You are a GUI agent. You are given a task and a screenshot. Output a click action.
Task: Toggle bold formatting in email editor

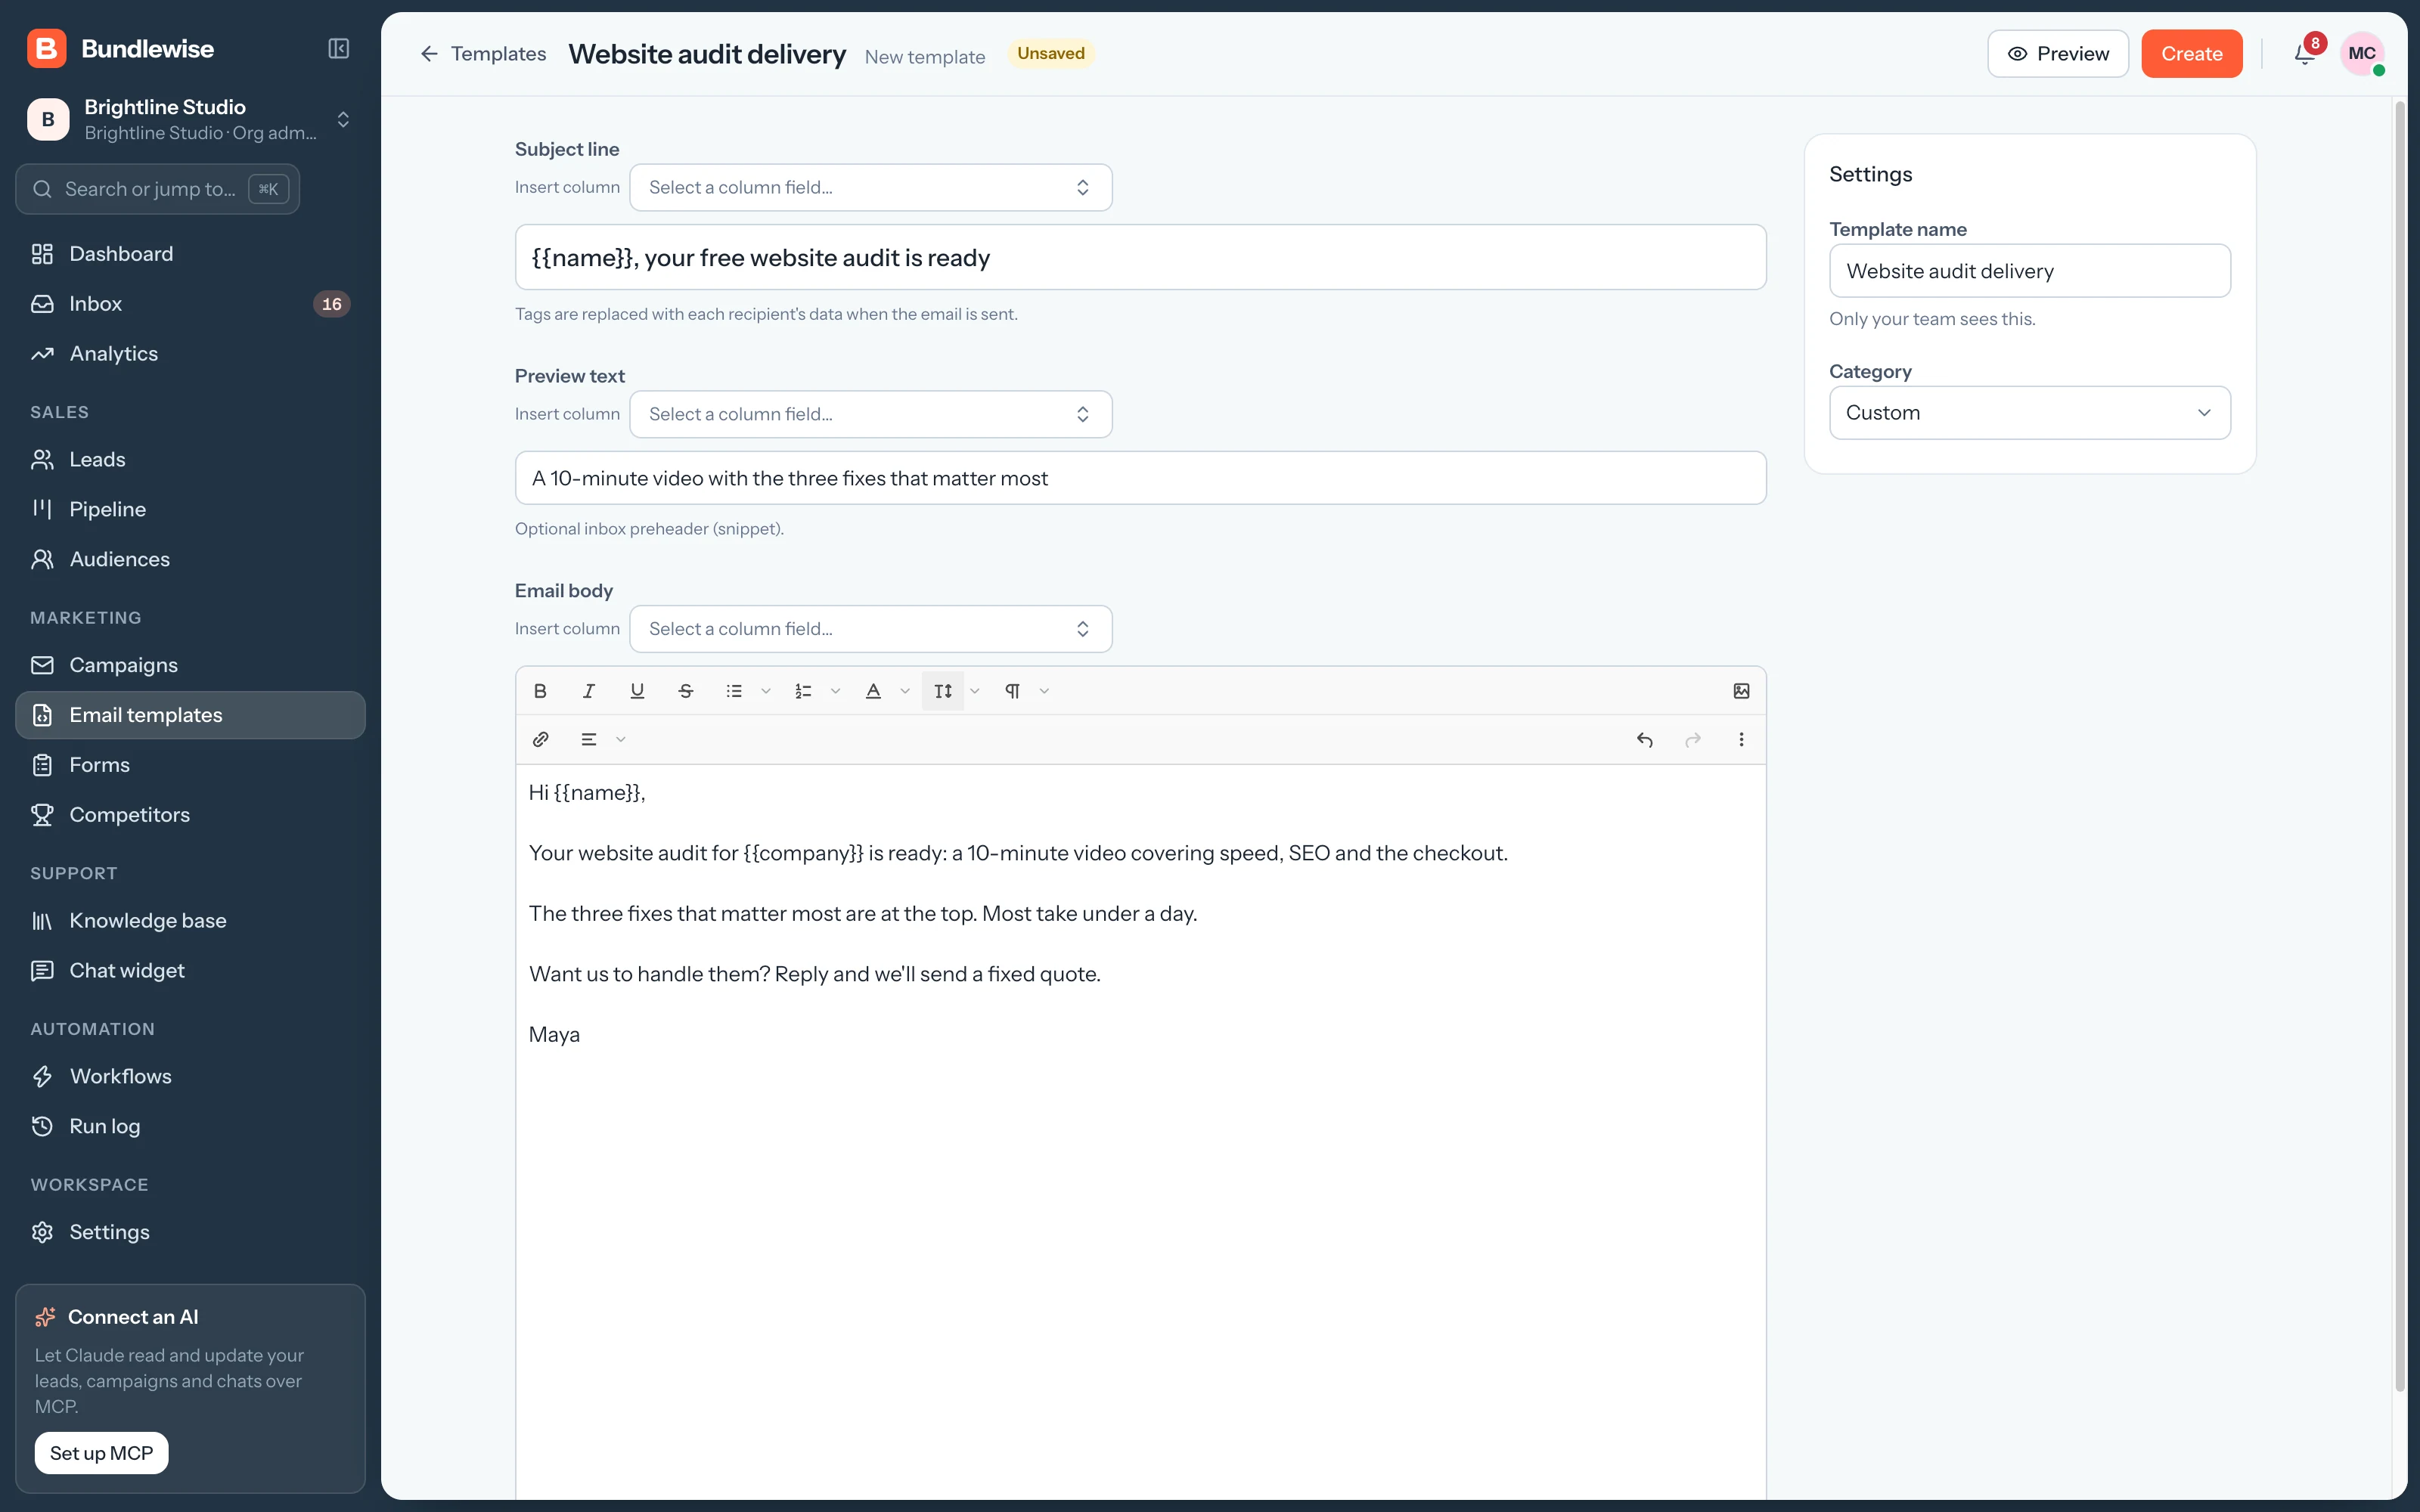tap(540, 691)
